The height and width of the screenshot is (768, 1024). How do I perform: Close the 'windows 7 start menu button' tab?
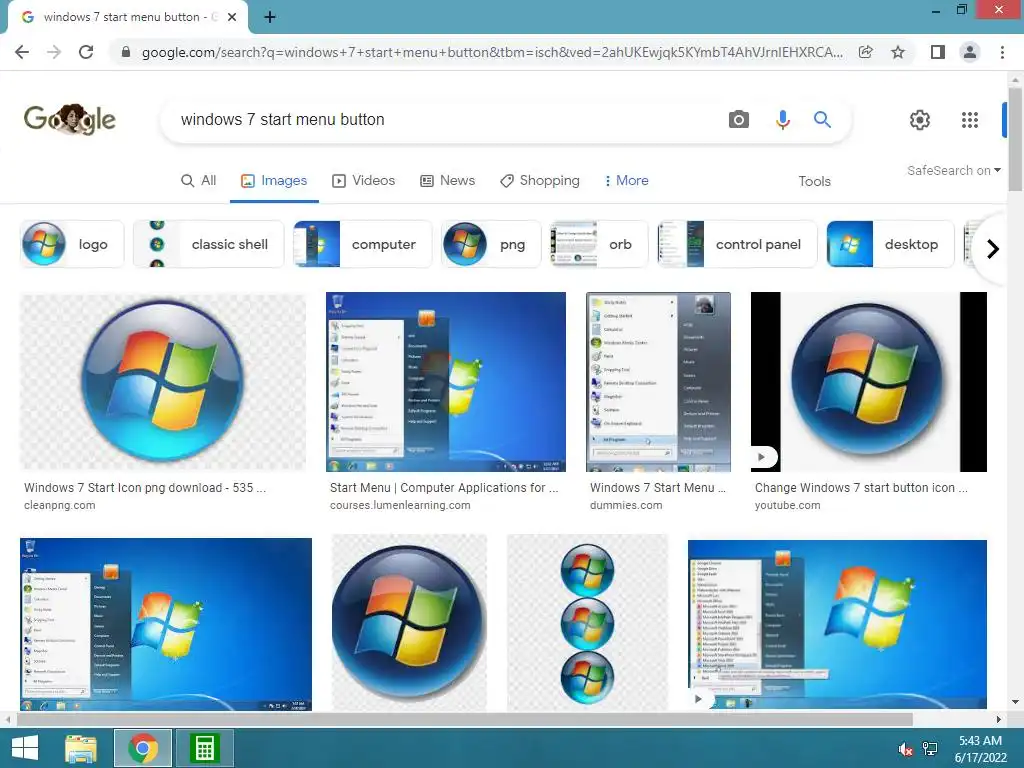point(232,17)
